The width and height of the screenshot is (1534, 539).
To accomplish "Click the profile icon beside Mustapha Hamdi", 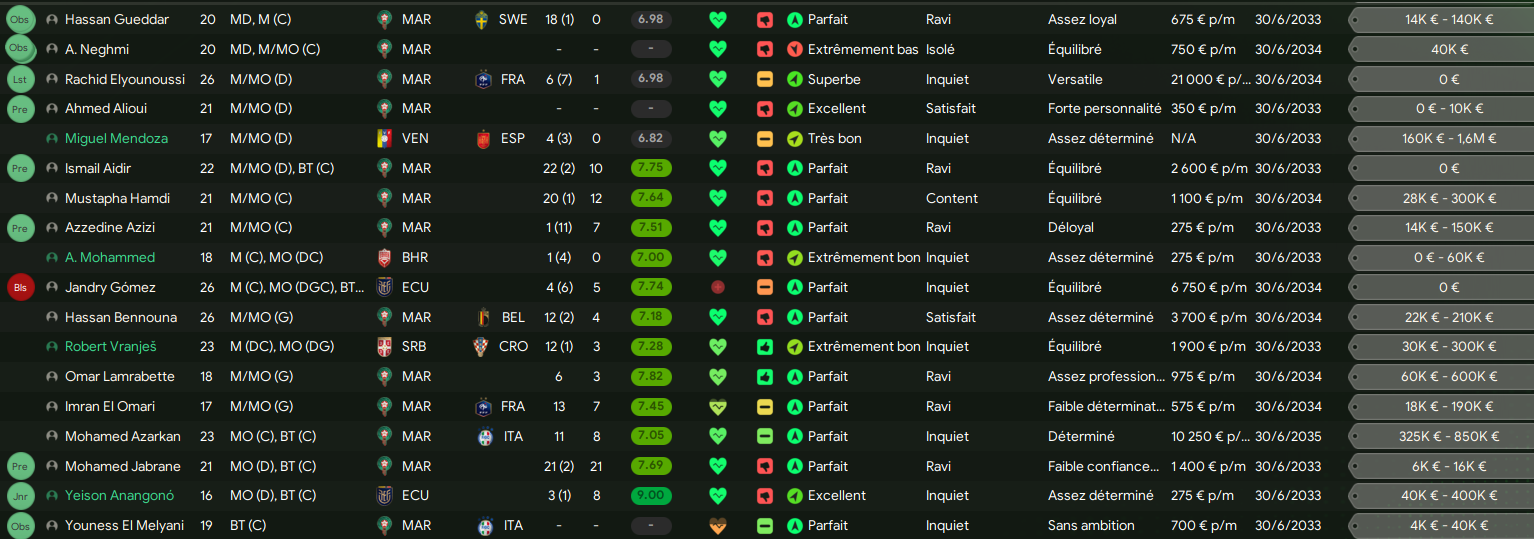I will (52, 199).
